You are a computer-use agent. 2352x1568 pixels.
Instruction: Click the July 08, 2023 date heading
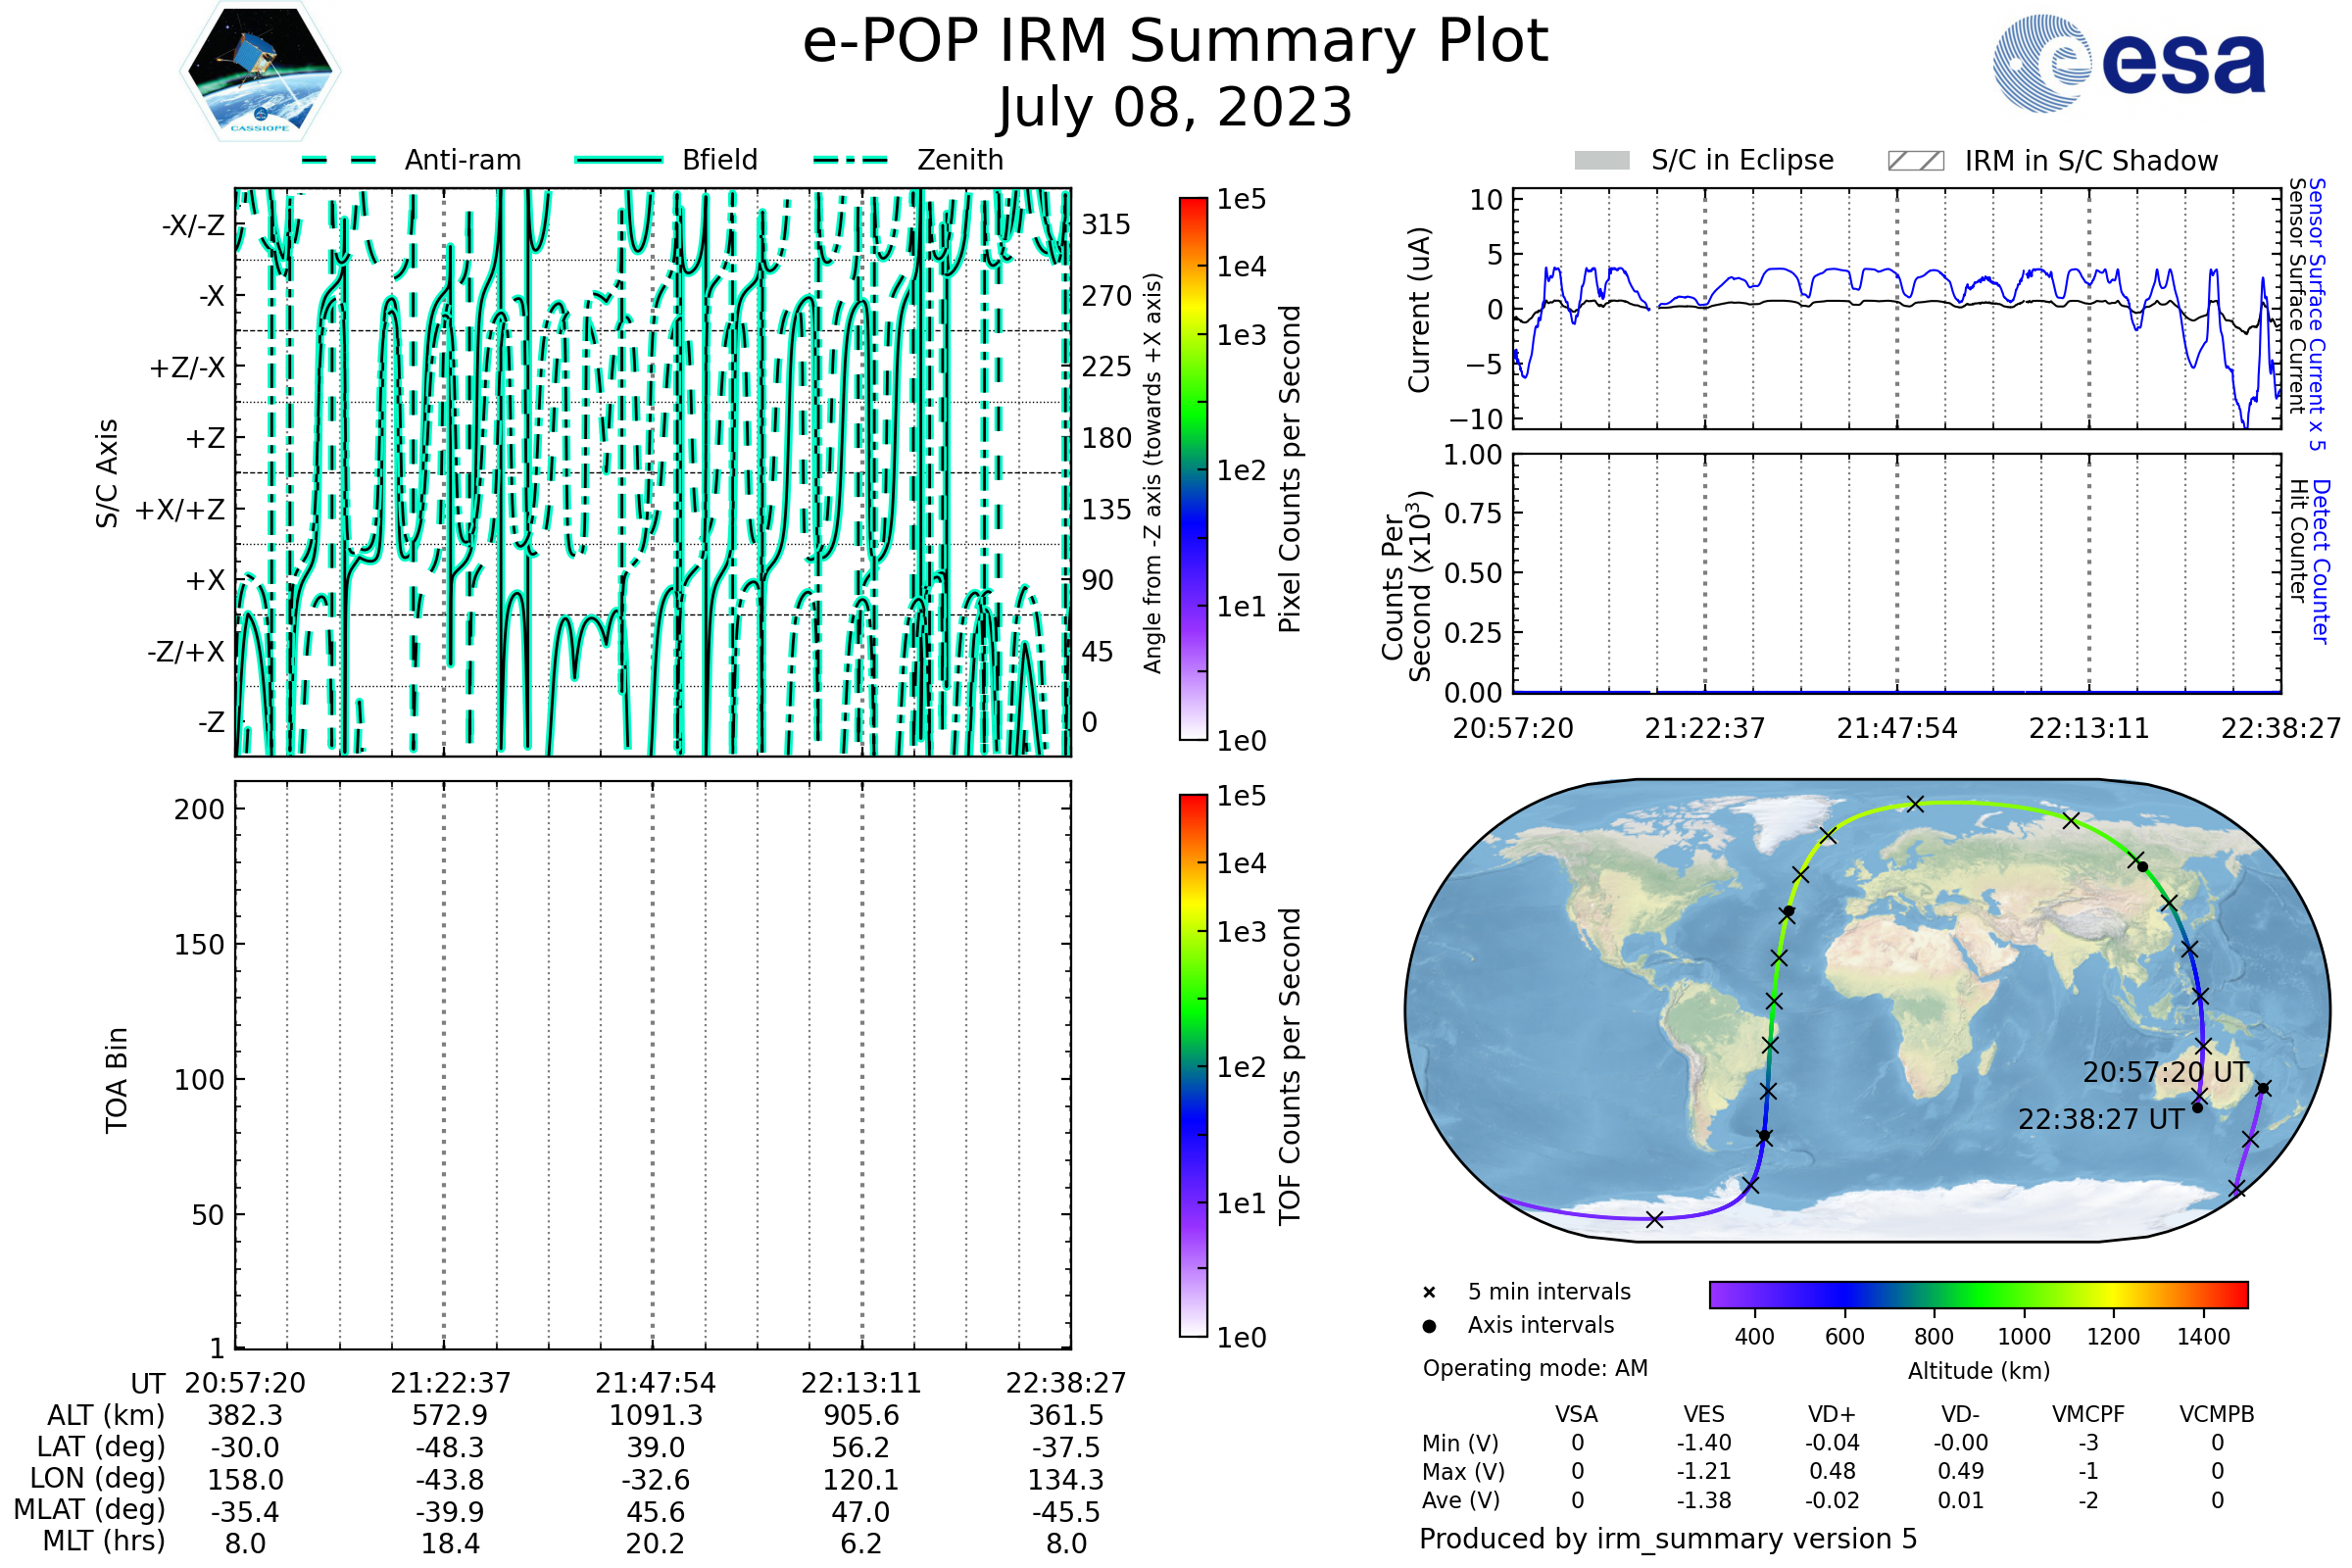click(1175, 108)
